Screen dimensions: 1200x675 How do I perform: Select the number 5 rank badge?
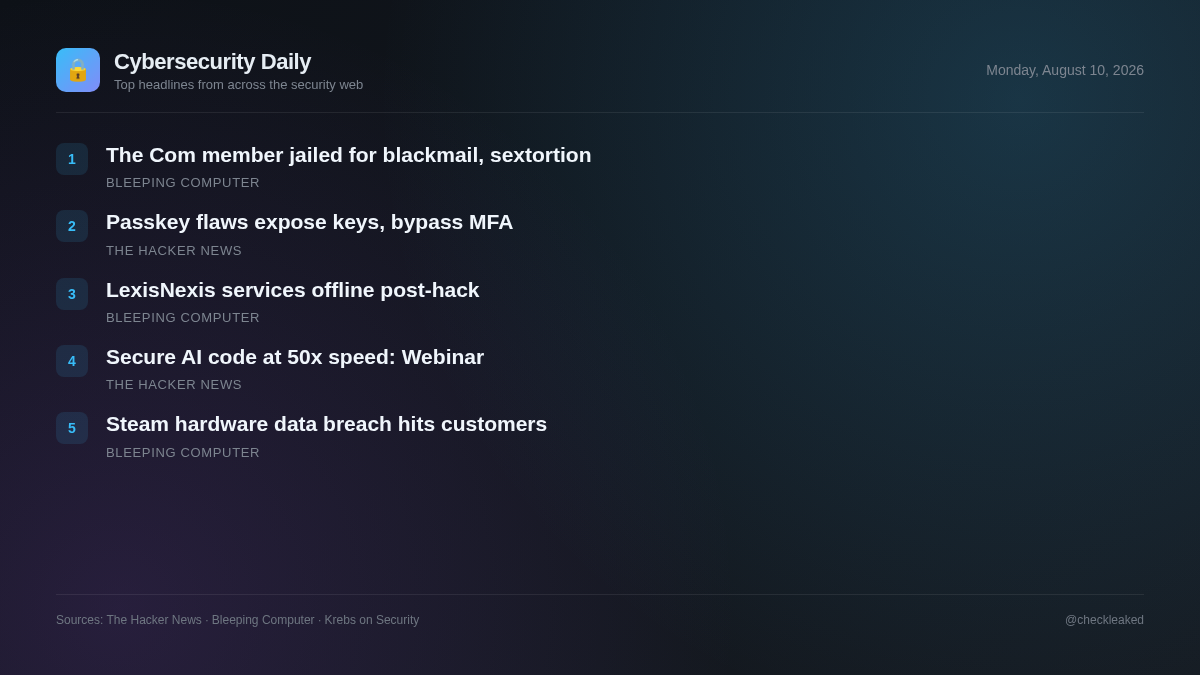pyautogui.click(x=72, y=428)
